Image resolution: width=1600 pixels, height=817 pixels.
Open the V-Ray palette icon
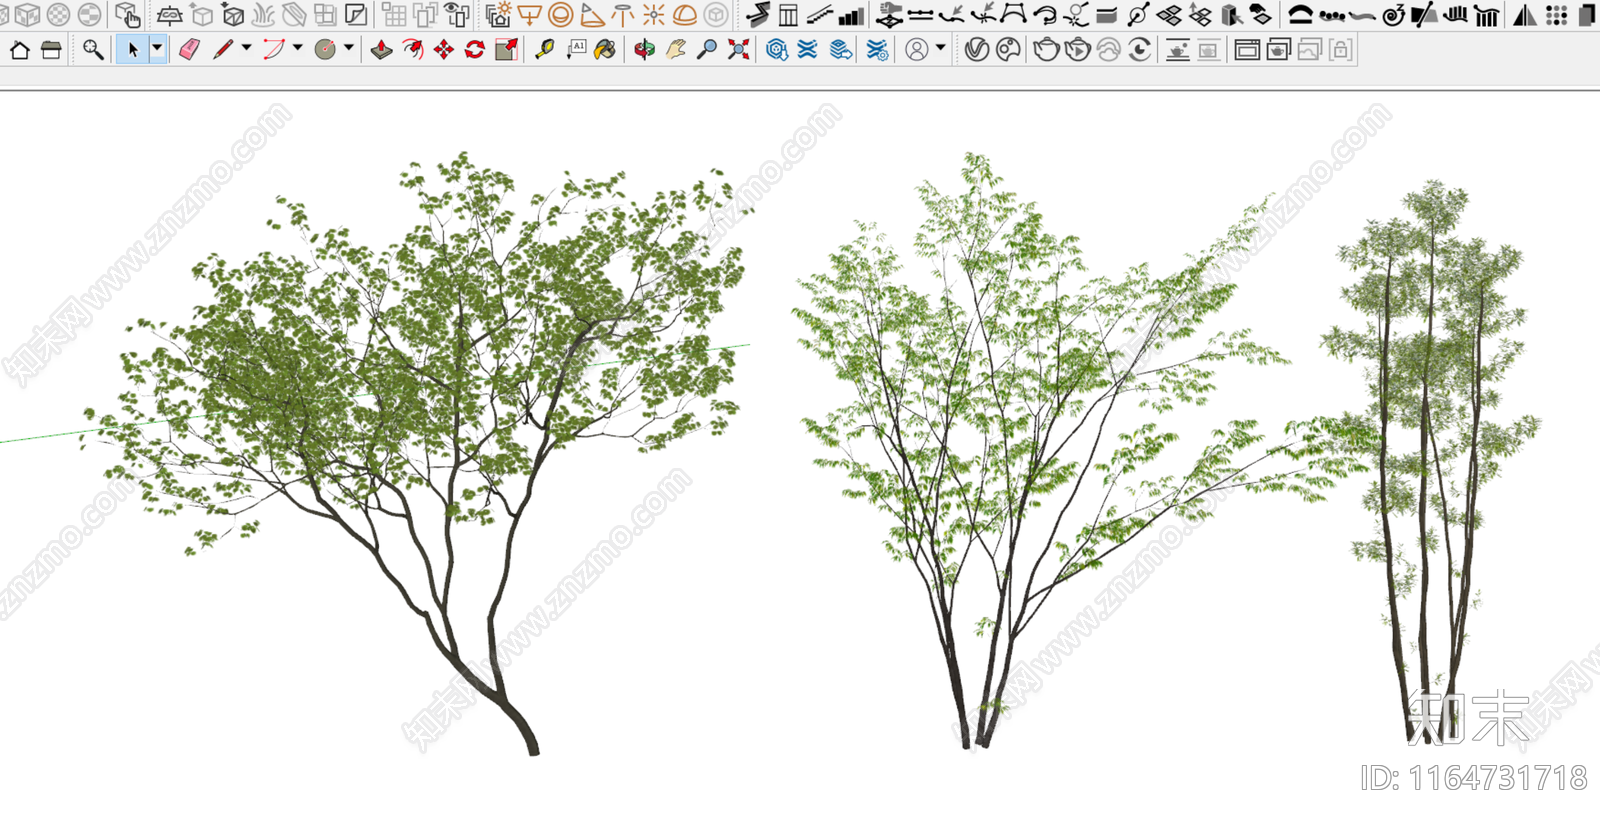[1009, 49]
